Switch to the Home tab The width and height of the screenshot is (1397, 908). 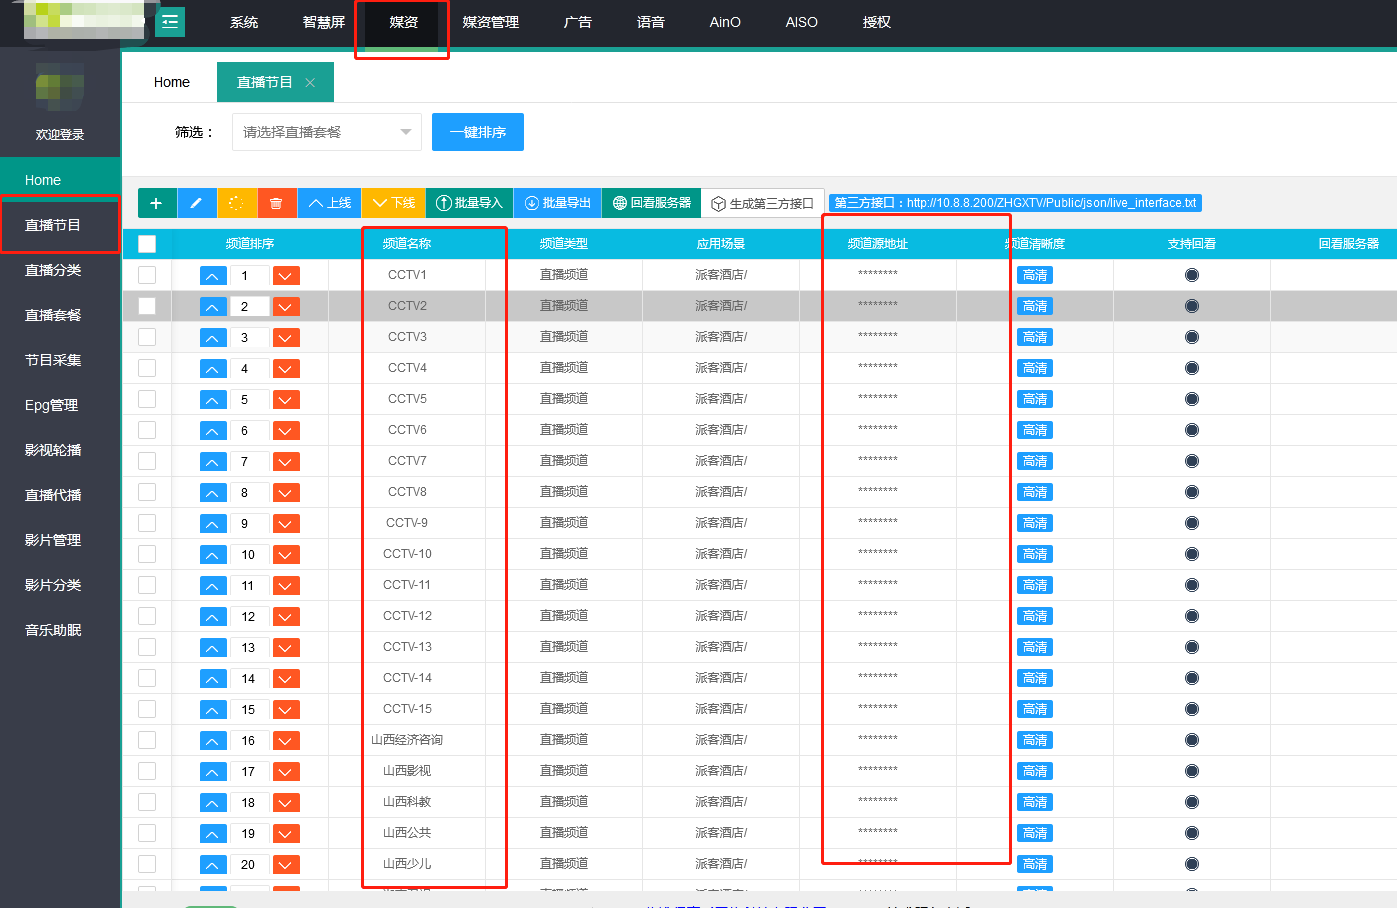[x=171, y=82]
